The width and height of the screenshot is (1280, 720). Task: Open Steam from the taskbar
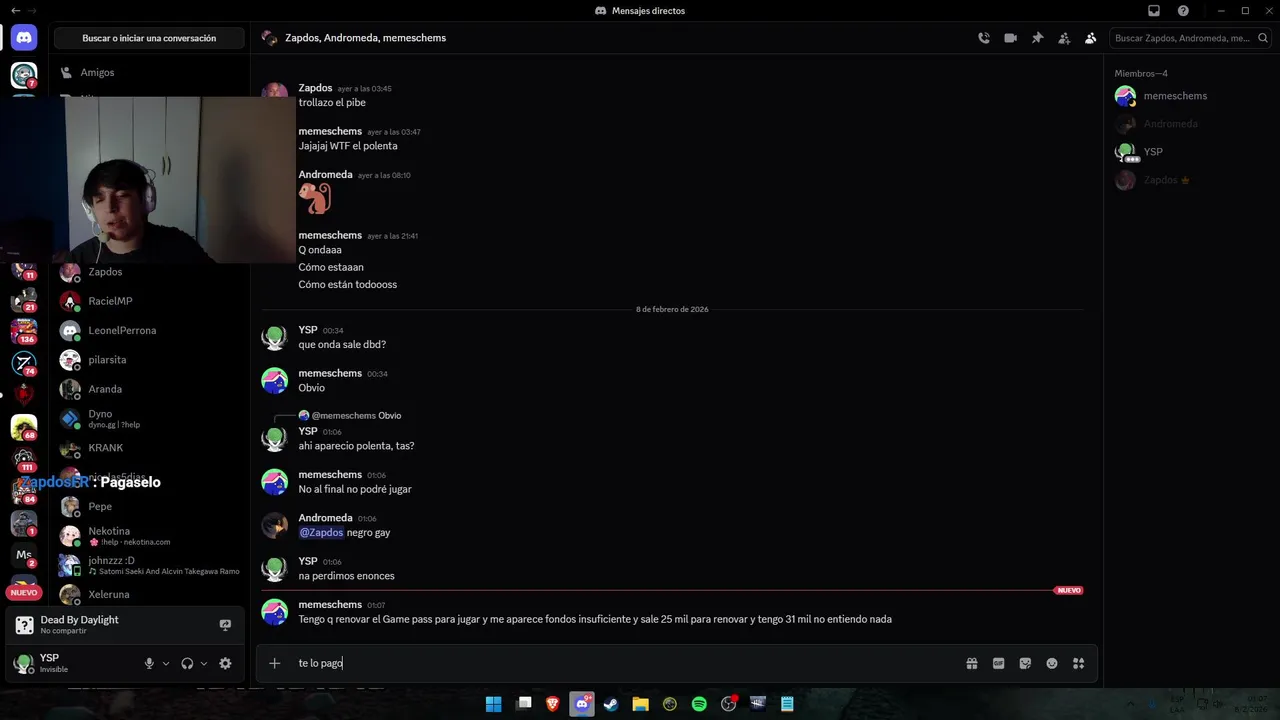[611, 704]
